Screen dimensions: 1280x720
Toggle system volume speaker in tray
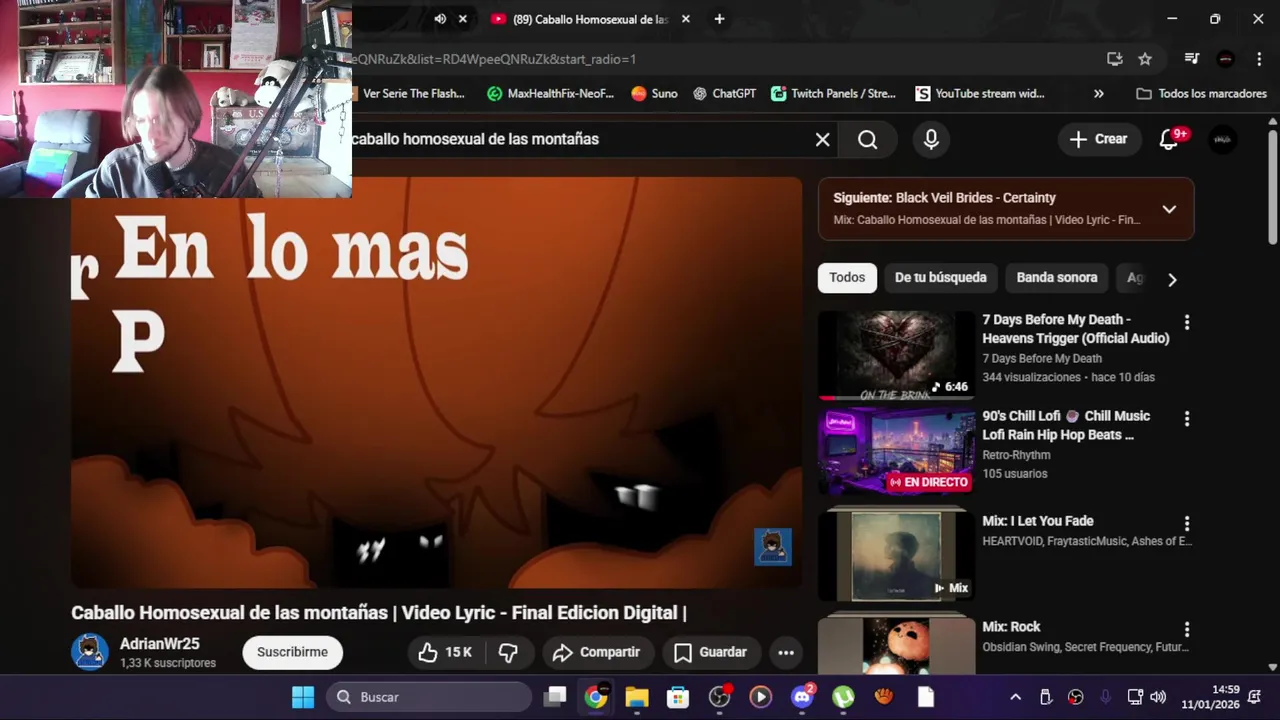(x=1158, y=697)
